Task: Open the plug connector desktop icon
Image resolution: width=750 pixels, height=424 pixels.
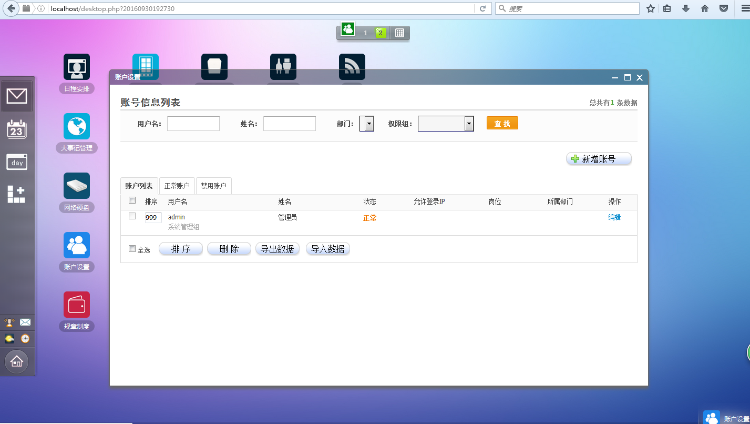Action: (x=283, y=67)
